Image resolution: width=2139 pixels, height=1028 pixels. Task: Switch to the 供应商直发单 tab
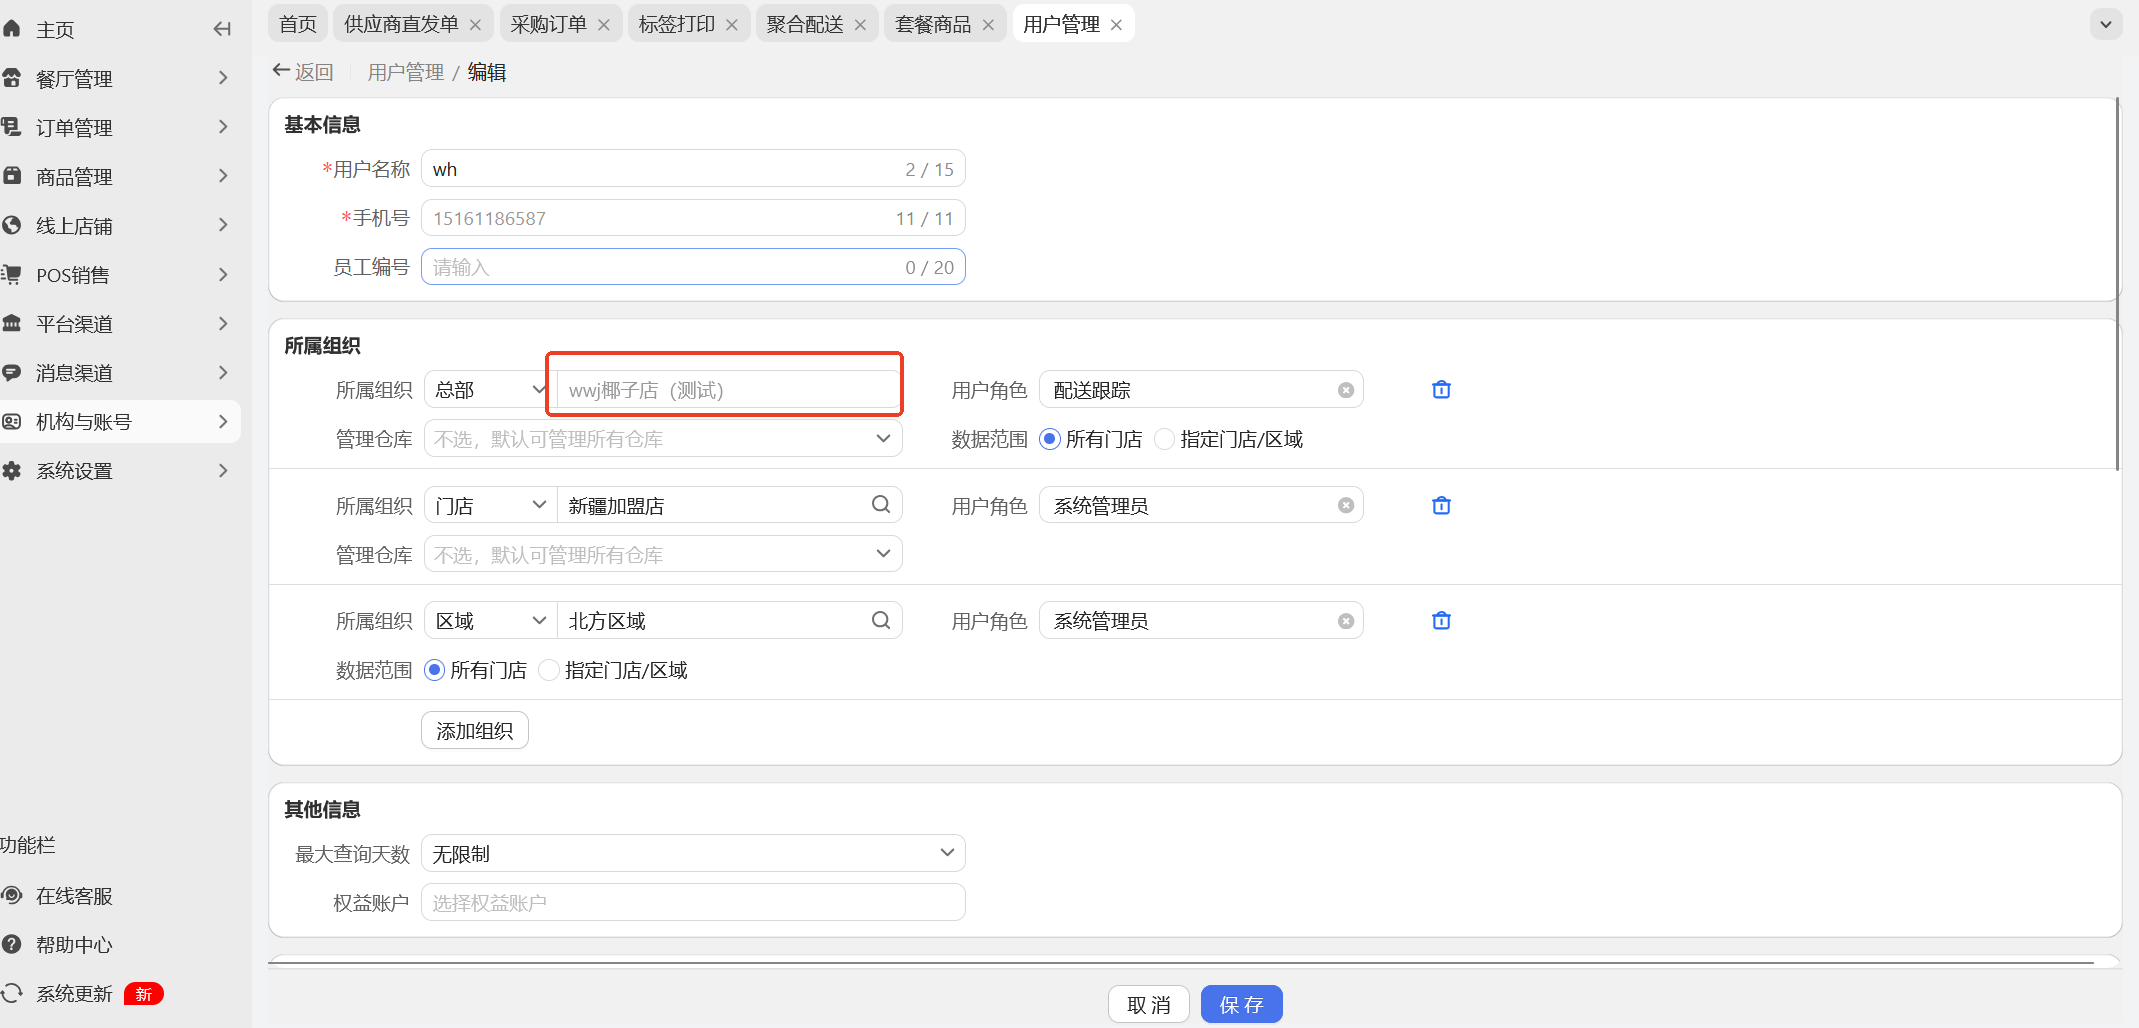point(401,24)
